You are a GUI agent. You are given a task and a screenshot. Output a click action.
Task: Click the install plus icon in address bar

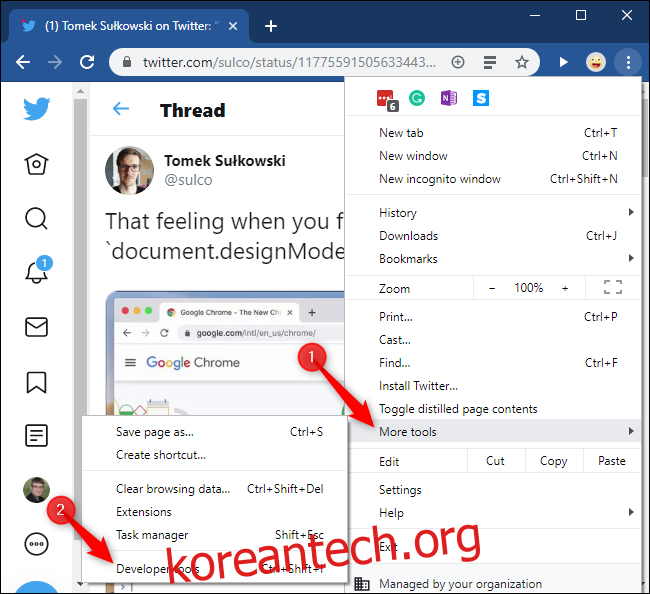(458, 62)
